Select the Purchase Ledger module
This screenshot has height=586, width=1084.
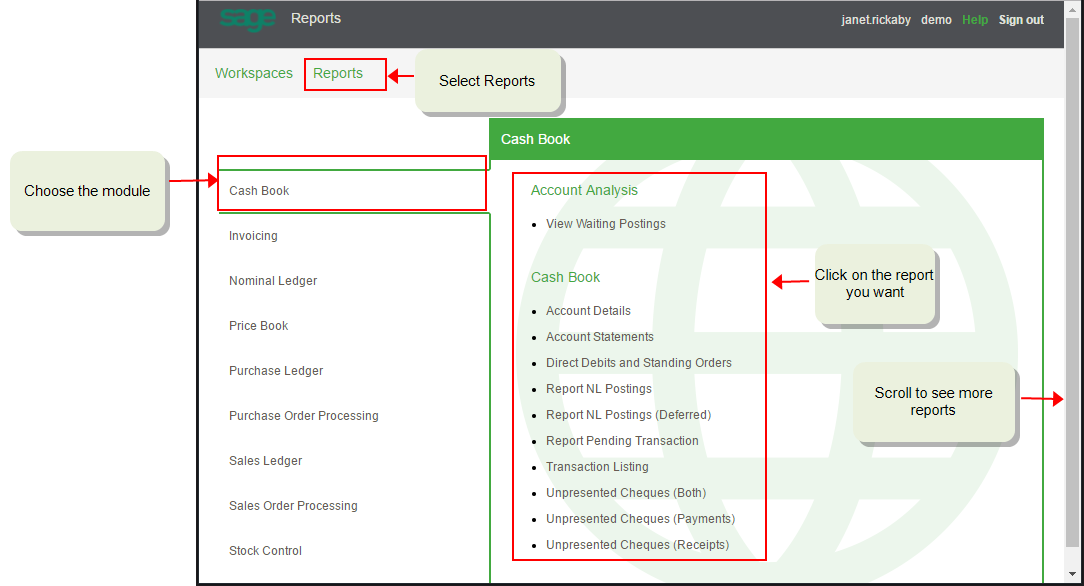click(276, 370)
